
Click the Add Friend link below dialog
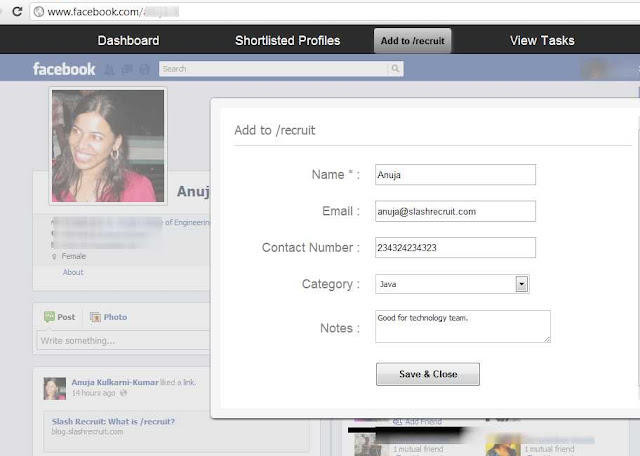tap(423, 422)
